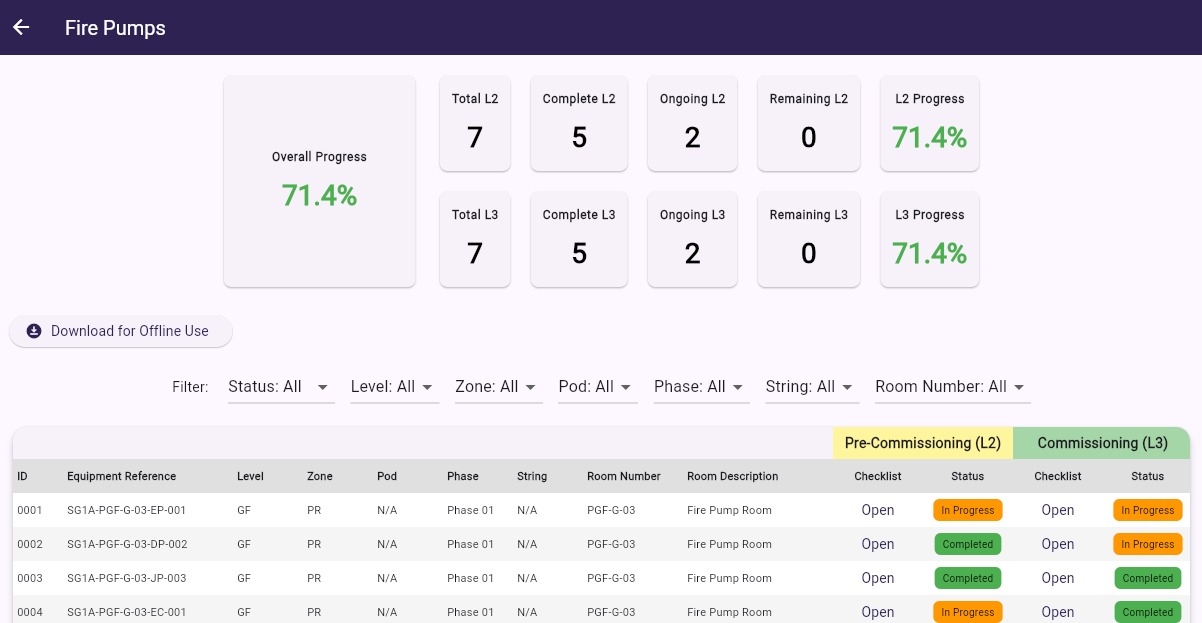Click the Fire Pumps page title
Image resolution: width=1202 pixels, height=623 pixels.
point(115,28)
